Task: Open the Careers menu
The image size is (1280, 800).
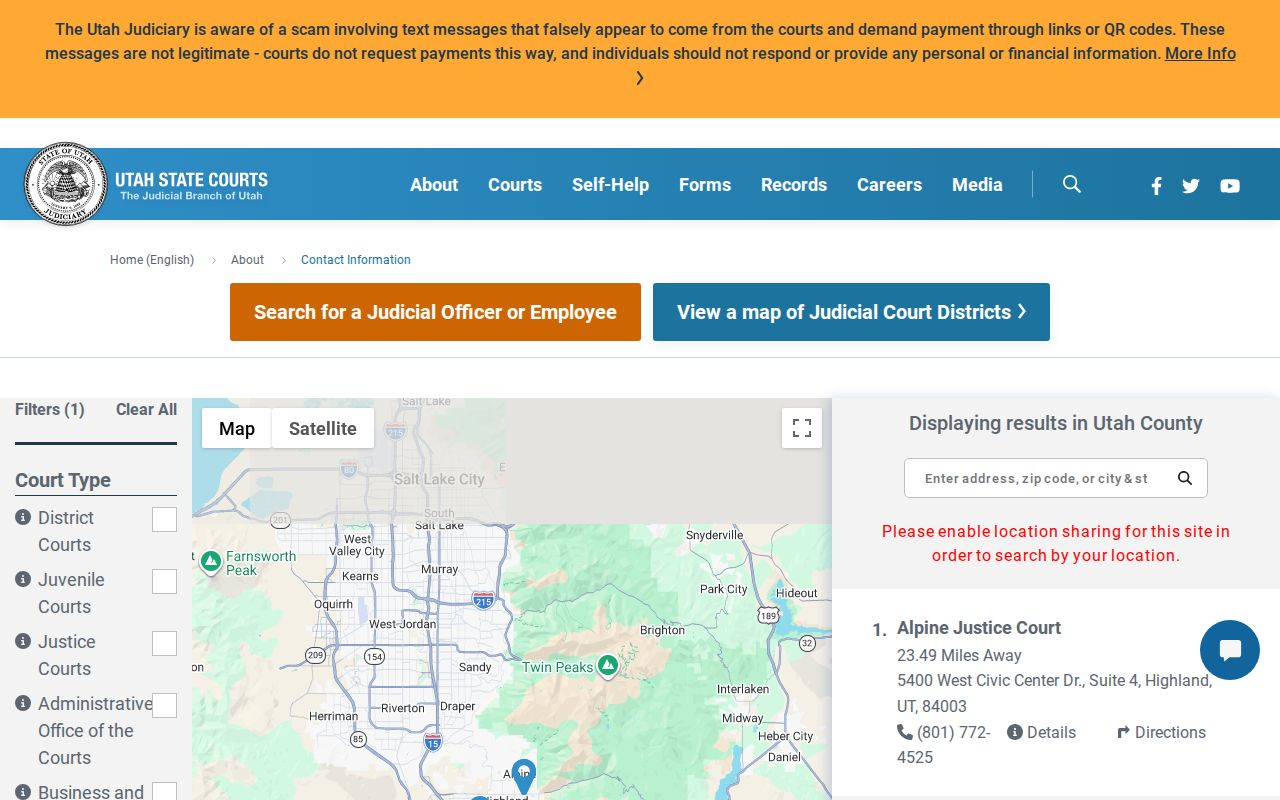Action: pos(889,184)
